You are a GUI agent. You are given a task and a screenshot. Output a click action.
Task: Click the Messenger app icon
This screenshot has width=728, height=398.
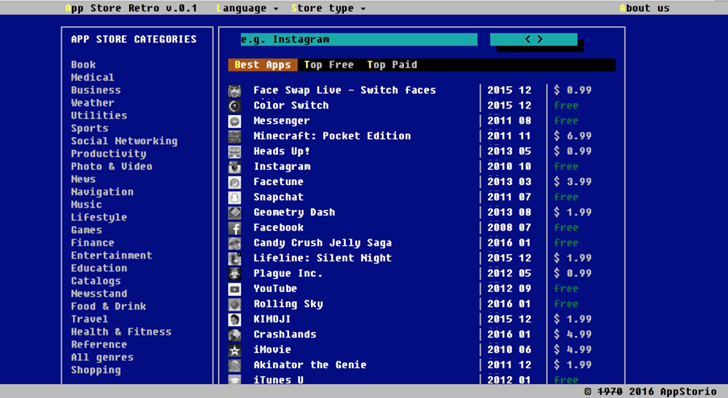pos(234,121)
